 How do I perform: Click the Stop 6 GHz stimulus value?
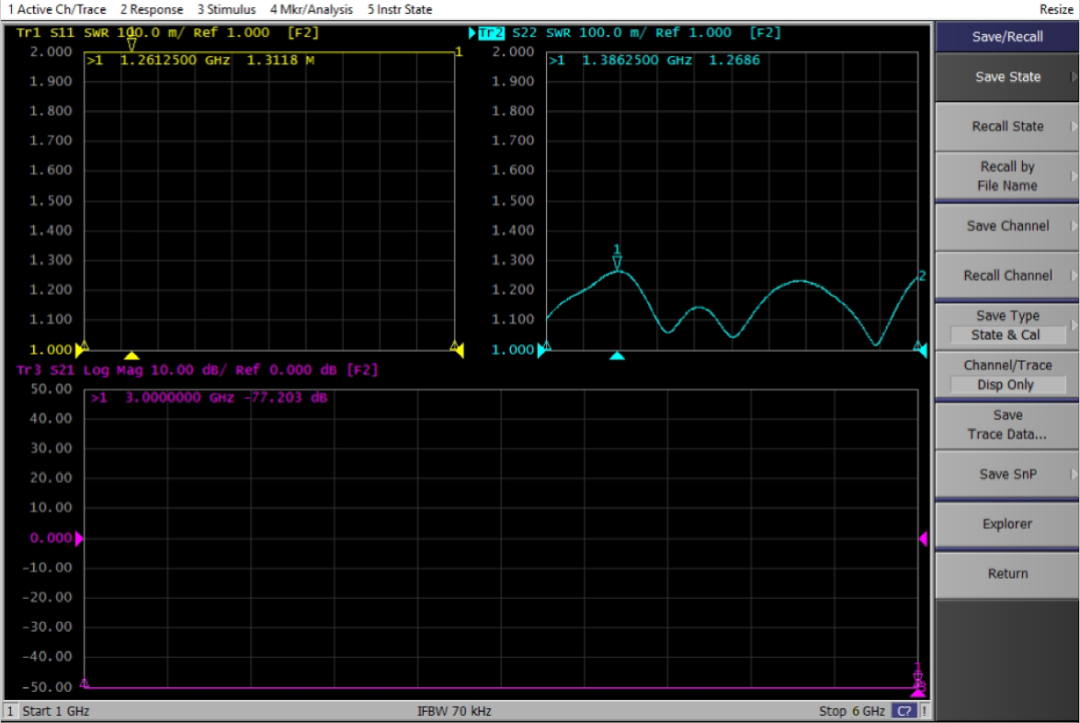851,711
